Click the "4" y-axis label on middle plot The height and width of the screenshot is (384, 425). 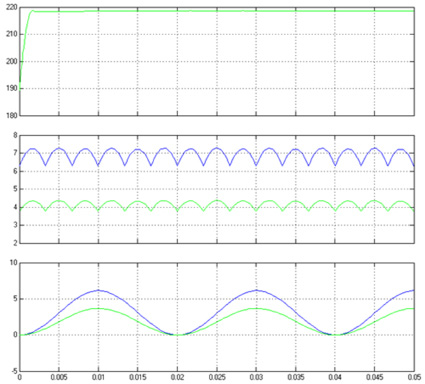coord(14,207)
